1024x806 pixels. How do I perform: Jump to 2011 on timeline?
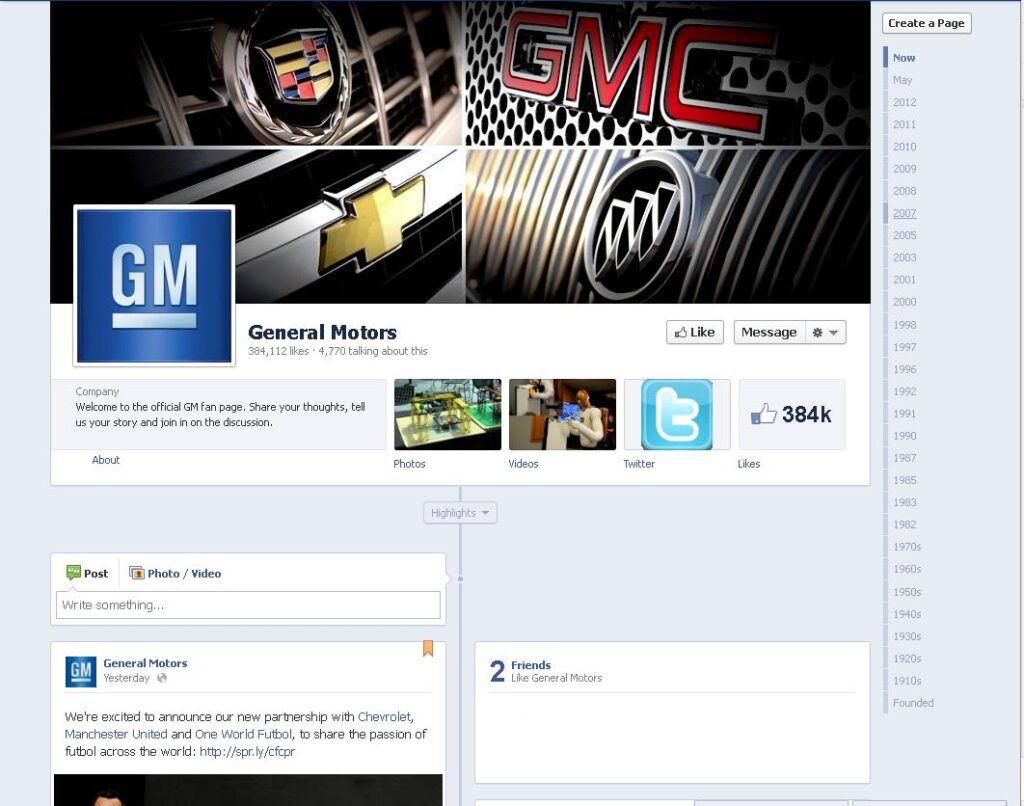pyautogui.click(x=904, y=124)
